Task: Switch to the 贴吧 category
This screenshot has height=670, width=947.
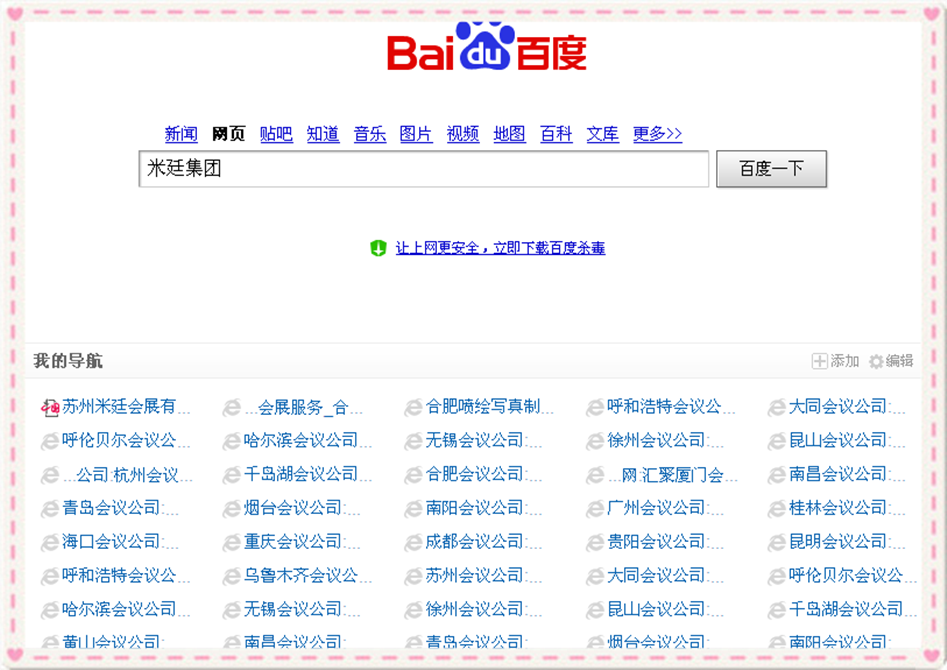Action: pos(276,134)
